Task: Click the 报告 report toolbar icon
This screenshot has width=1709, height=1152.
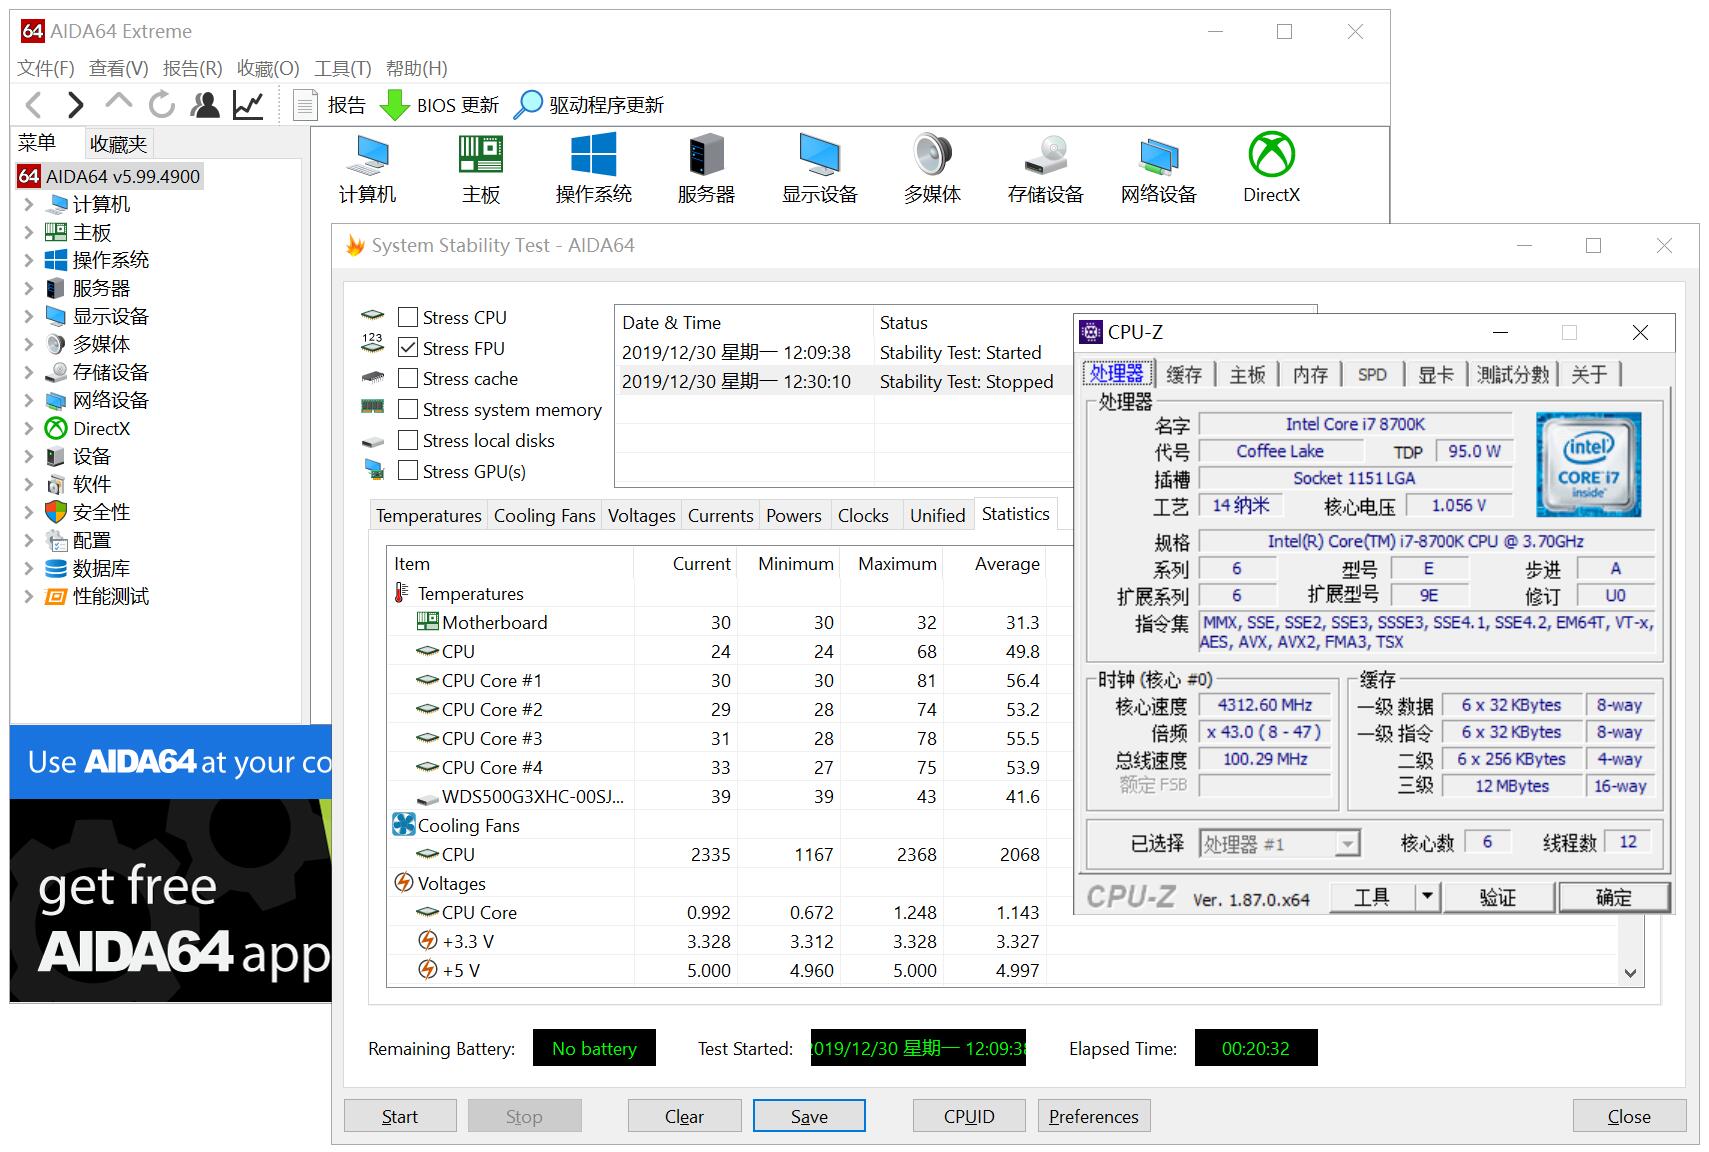Action: [306, 105]
